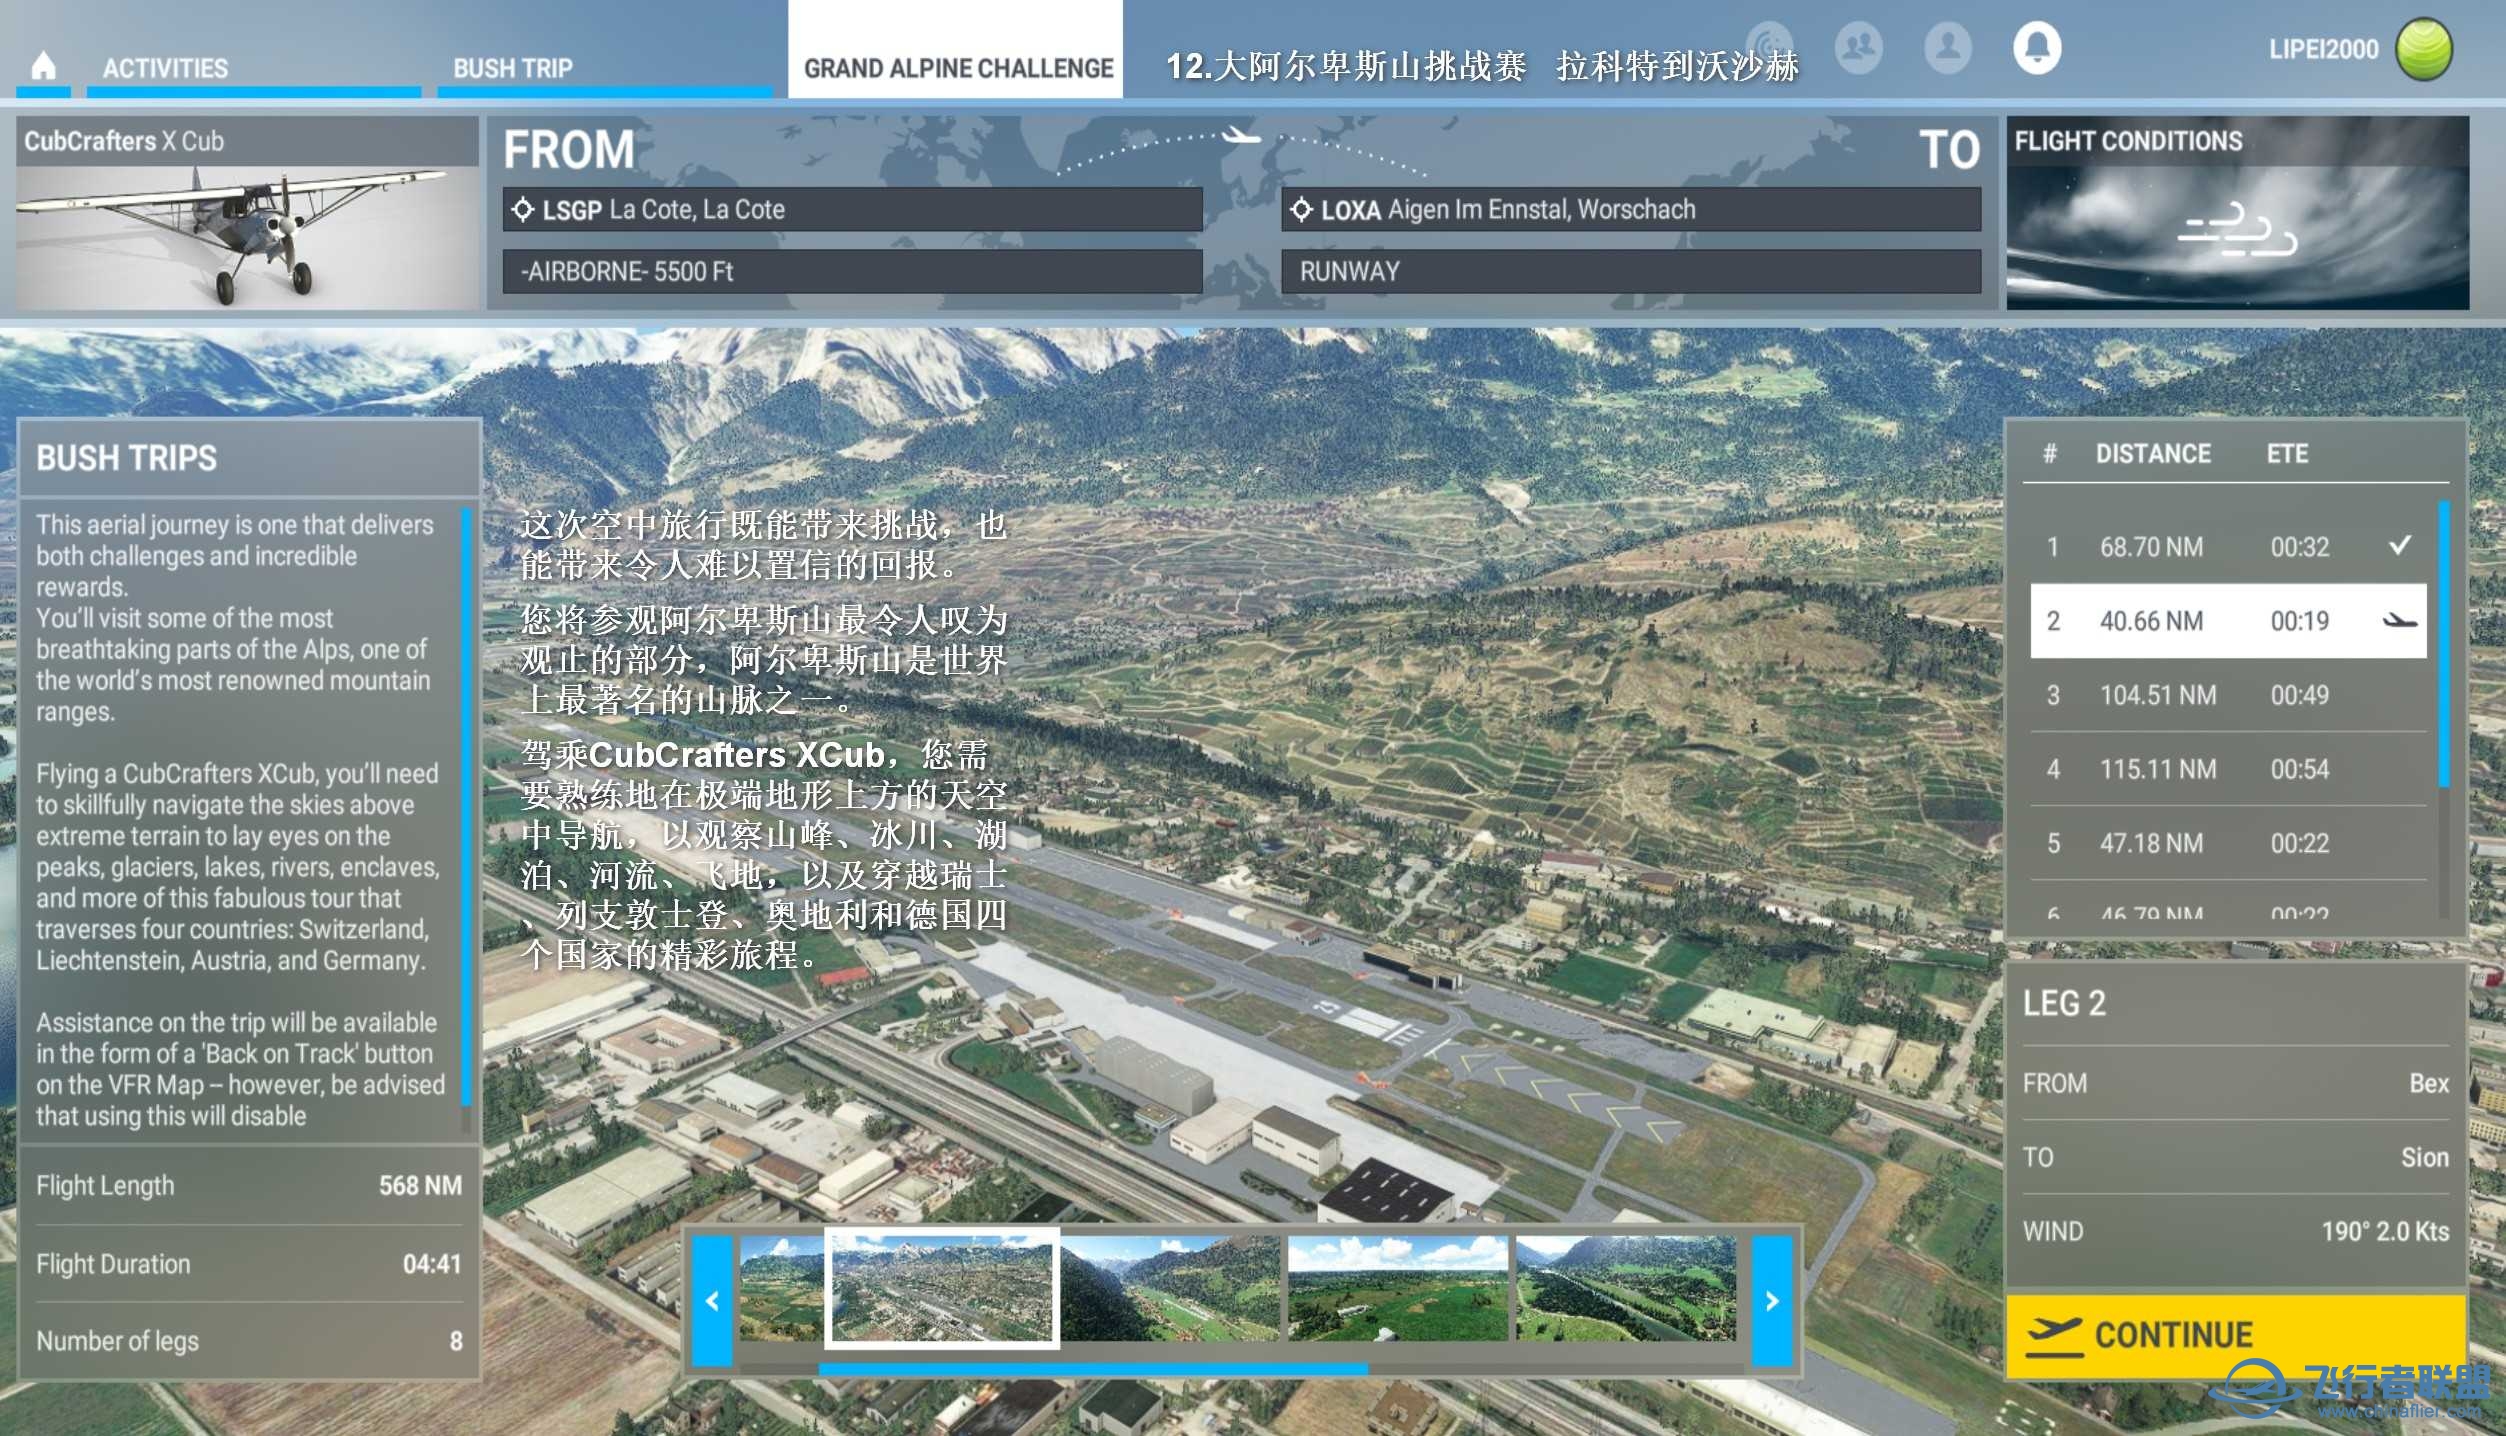Open the multiplayer group icon
Viewport: 2506px width, 1436px height.
click(x=1859, y=46)
